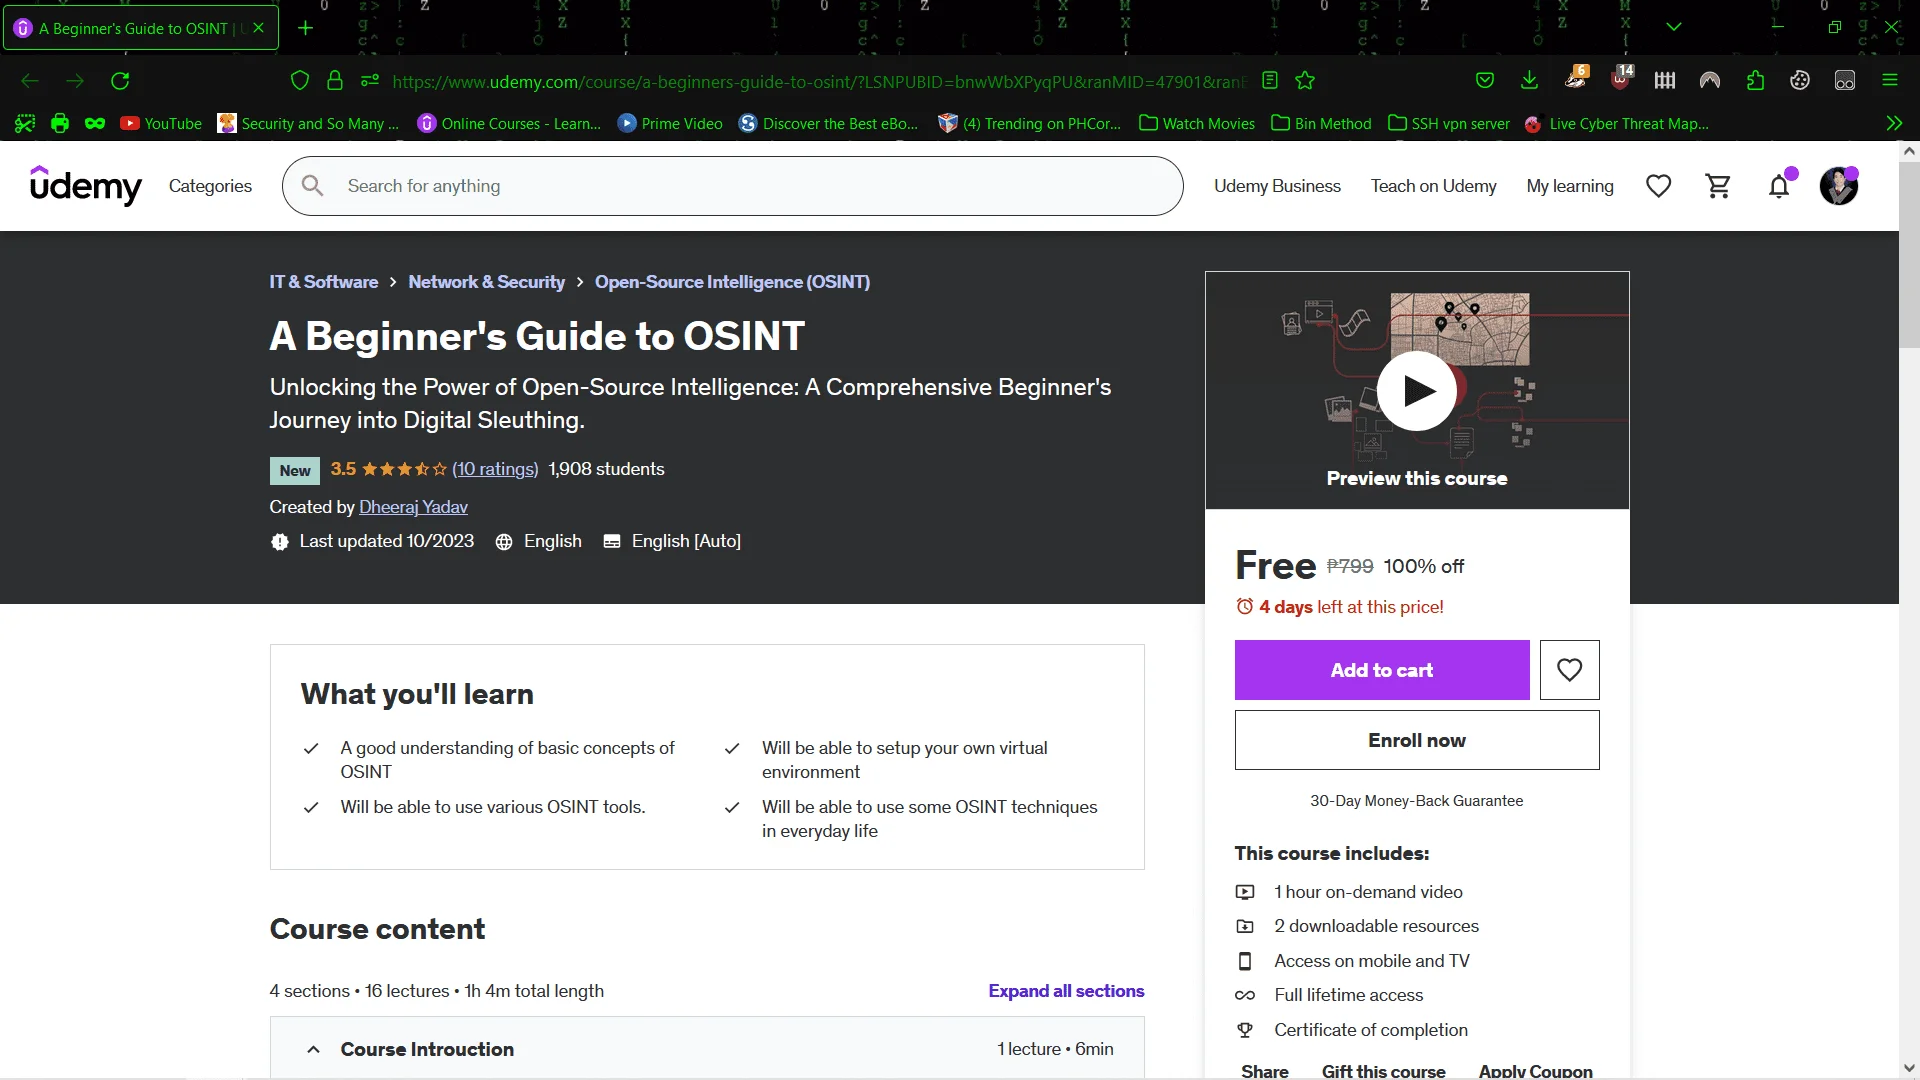Open the YouTube bookmark

161,124
